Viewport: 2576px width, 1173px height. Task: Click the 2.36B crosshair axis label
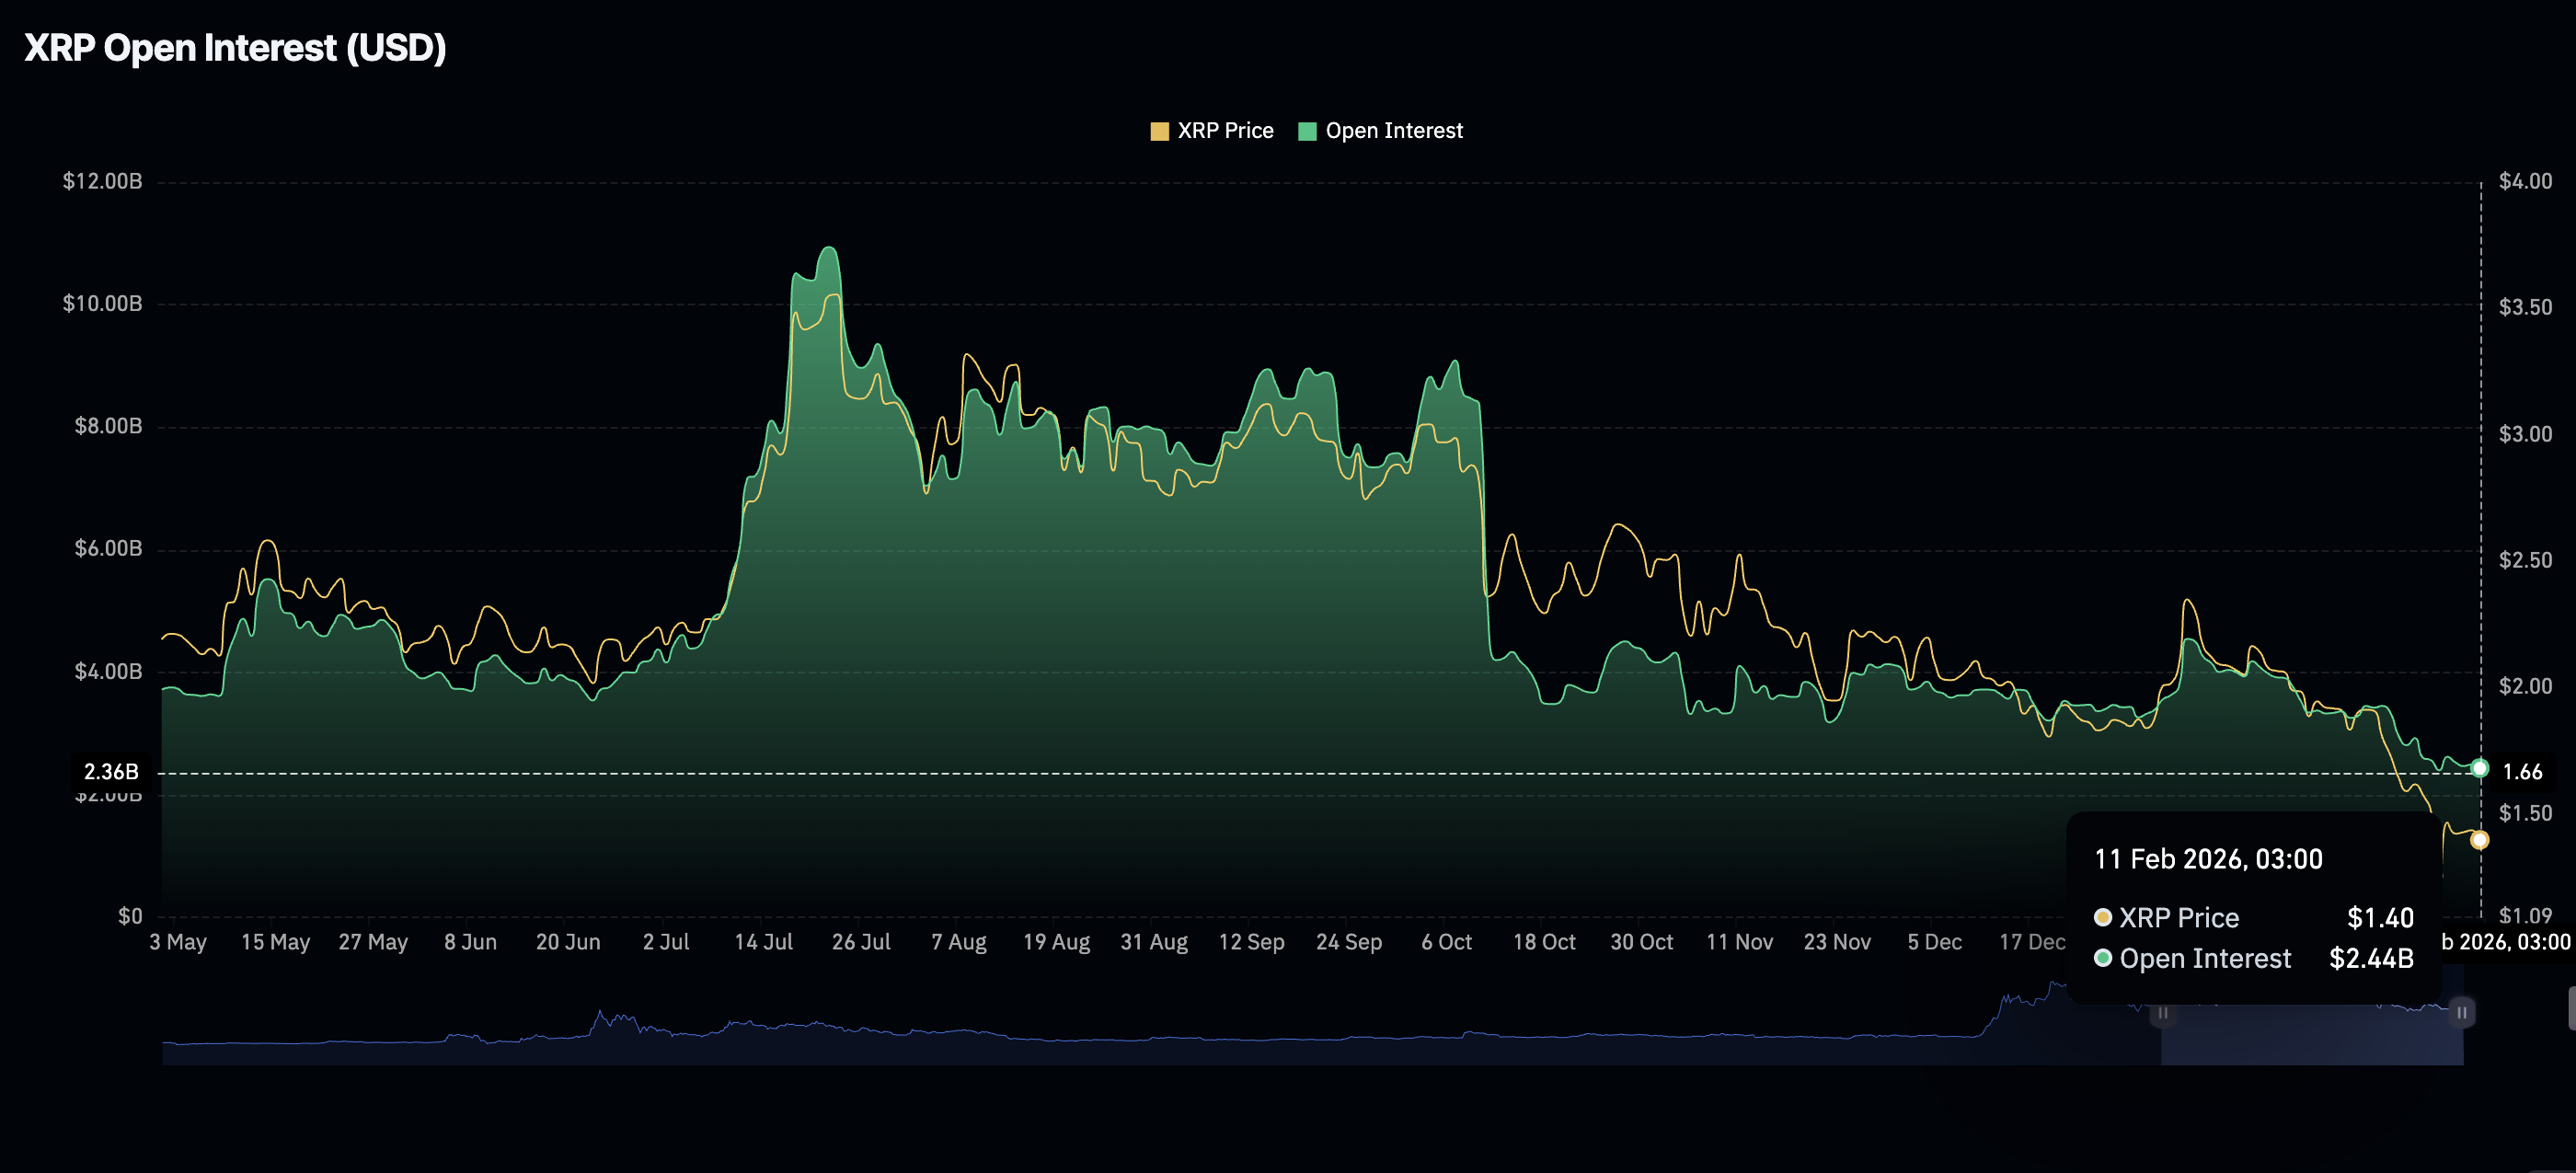coord(111,772)
